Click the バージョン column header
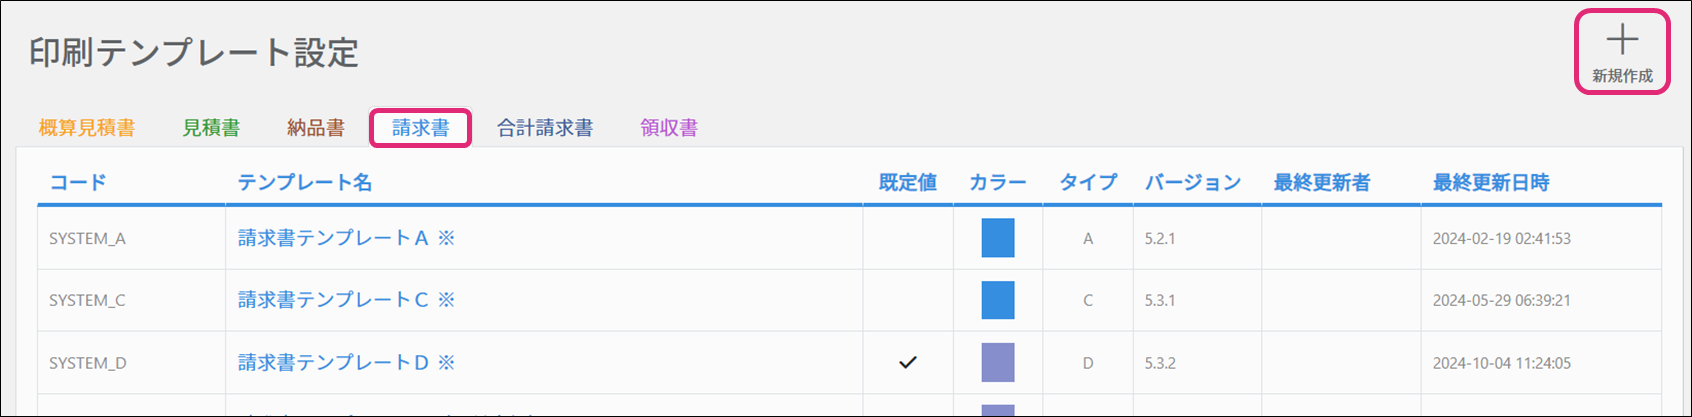Screen dimensions: 1692x417 (1193, 183)
